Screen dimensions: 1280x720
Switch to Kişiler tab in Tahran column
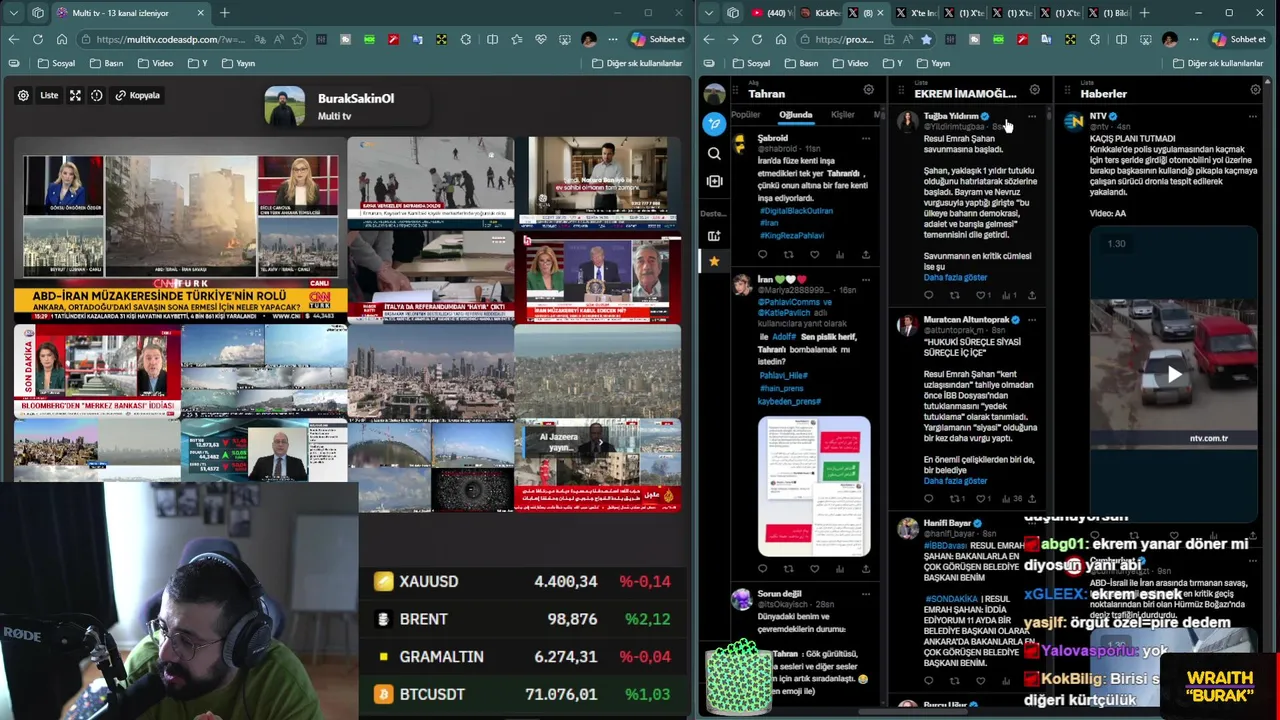pos(842,115)
